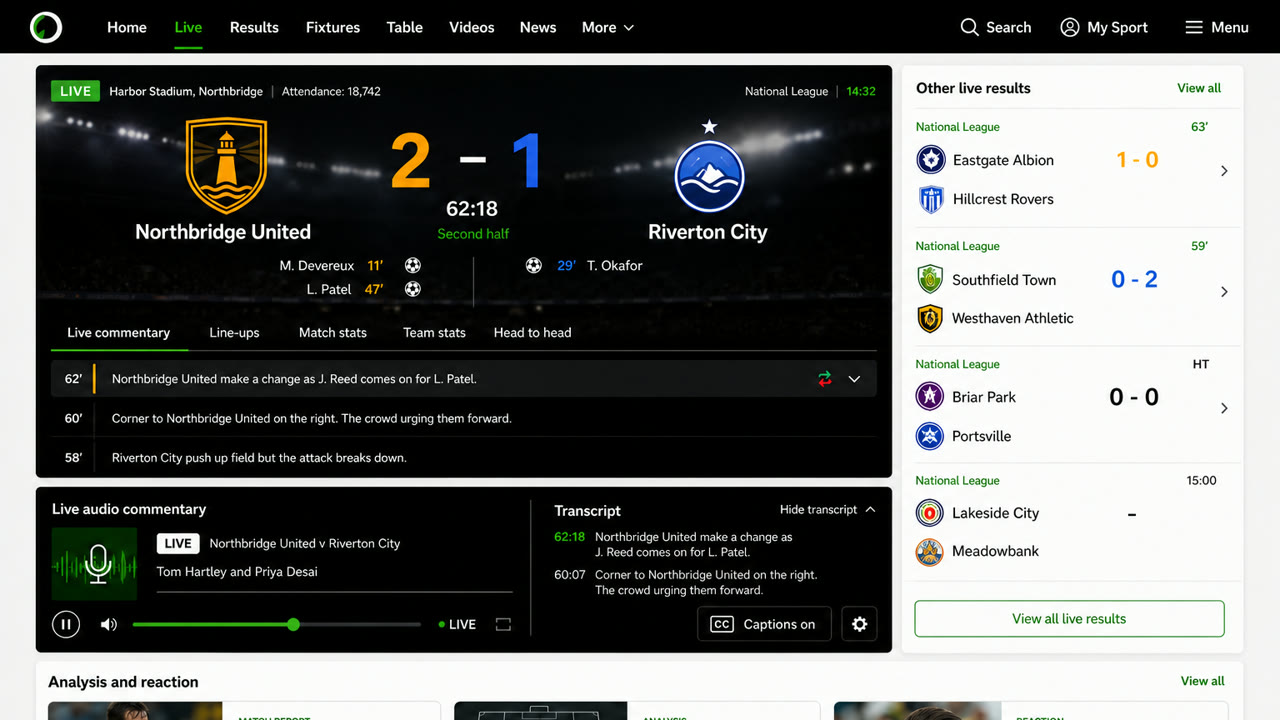Image resolution: width=1280 pixels, height=720 pixels.
Task: Click View all in Other live results
Action: [x=1199, y=88]
